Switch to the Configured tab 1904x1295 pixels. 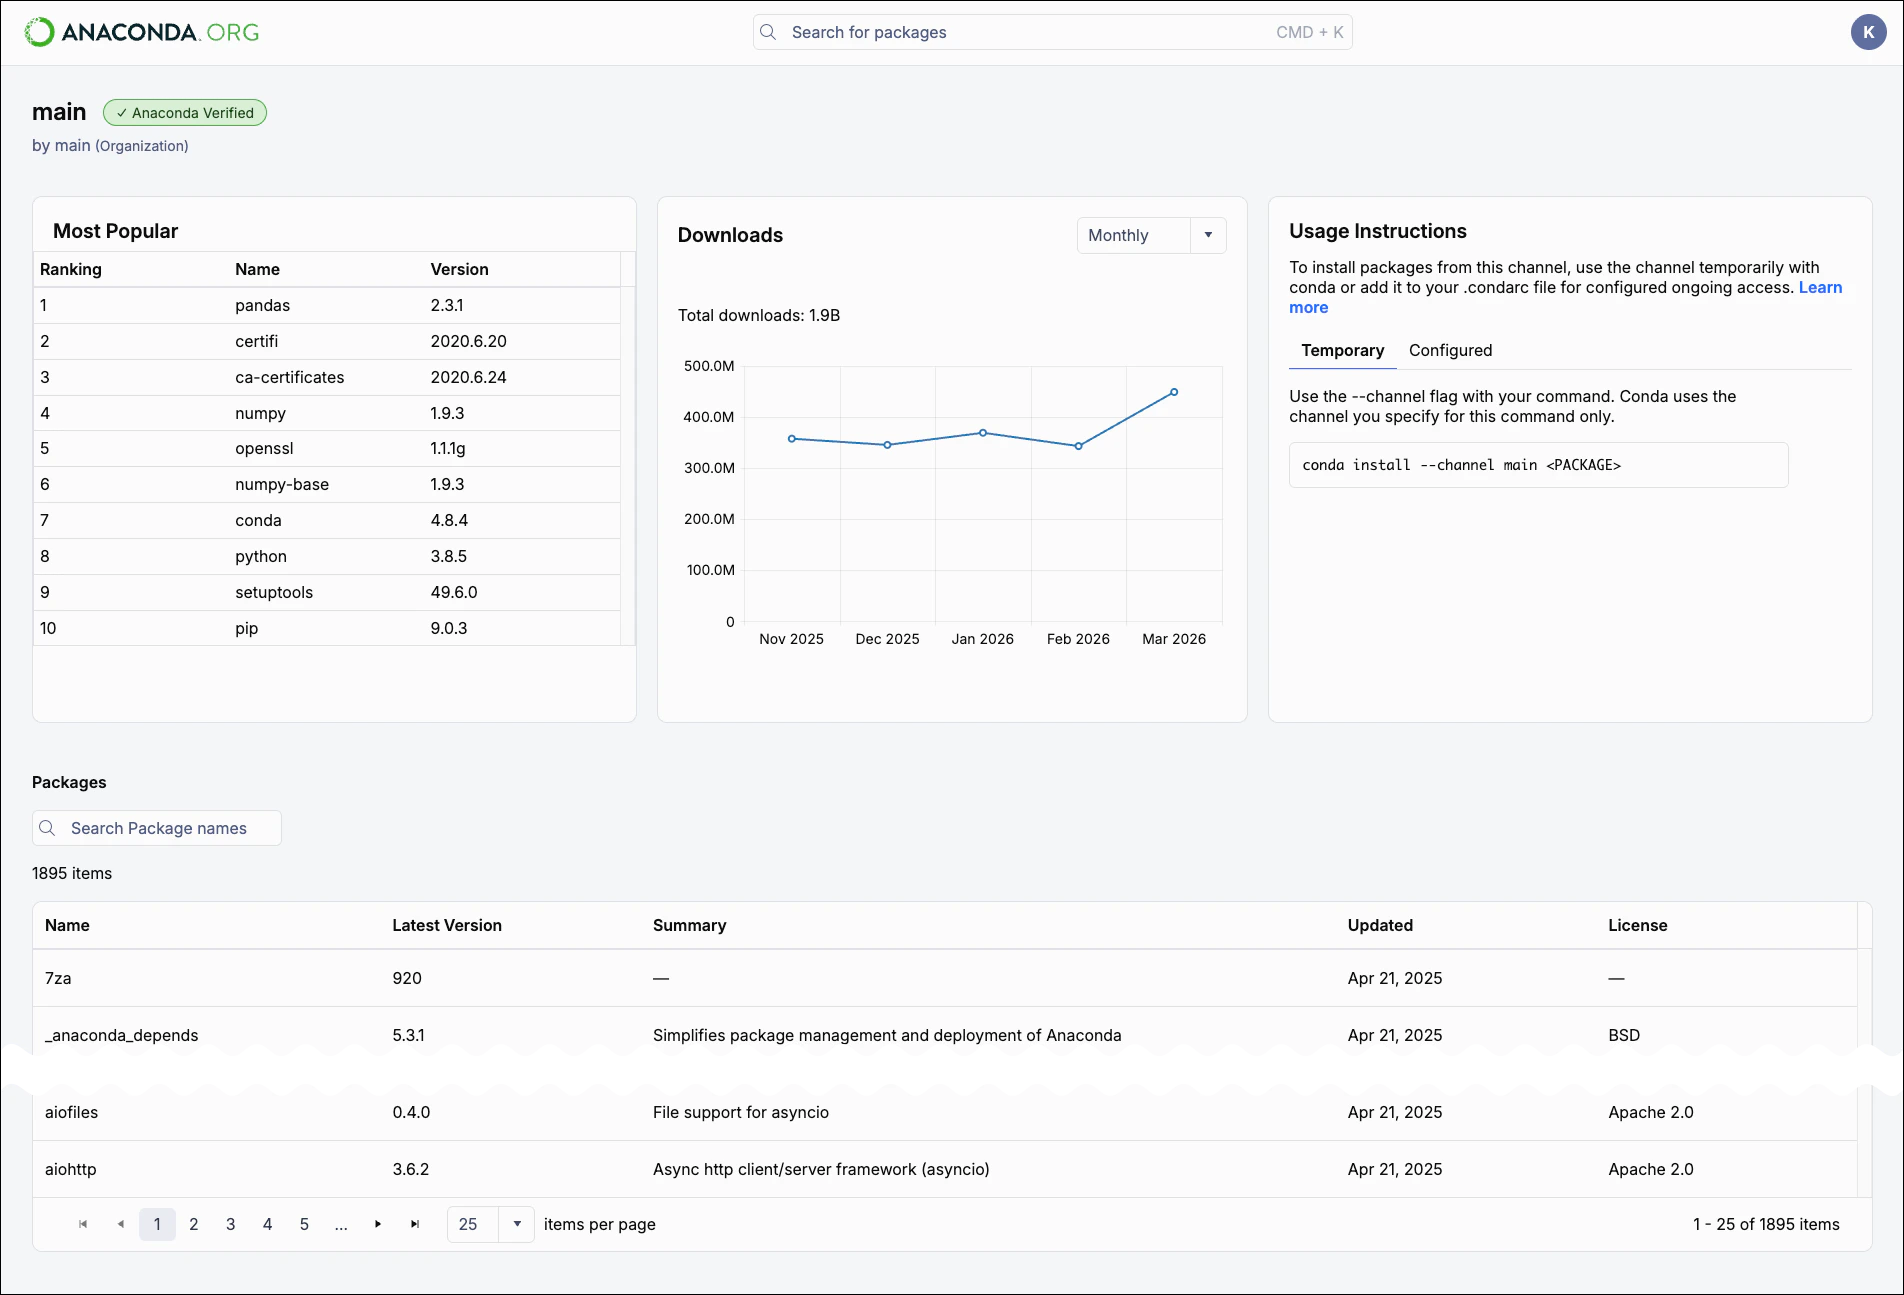coord(1450,350)
